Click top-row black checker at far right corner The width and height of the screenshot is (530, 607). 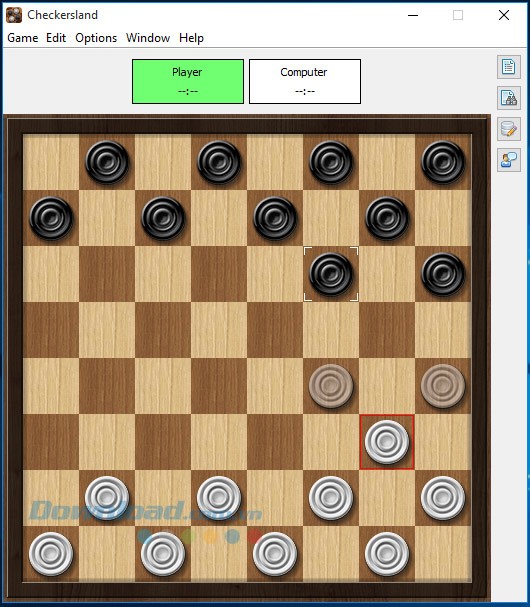(443, 162)
